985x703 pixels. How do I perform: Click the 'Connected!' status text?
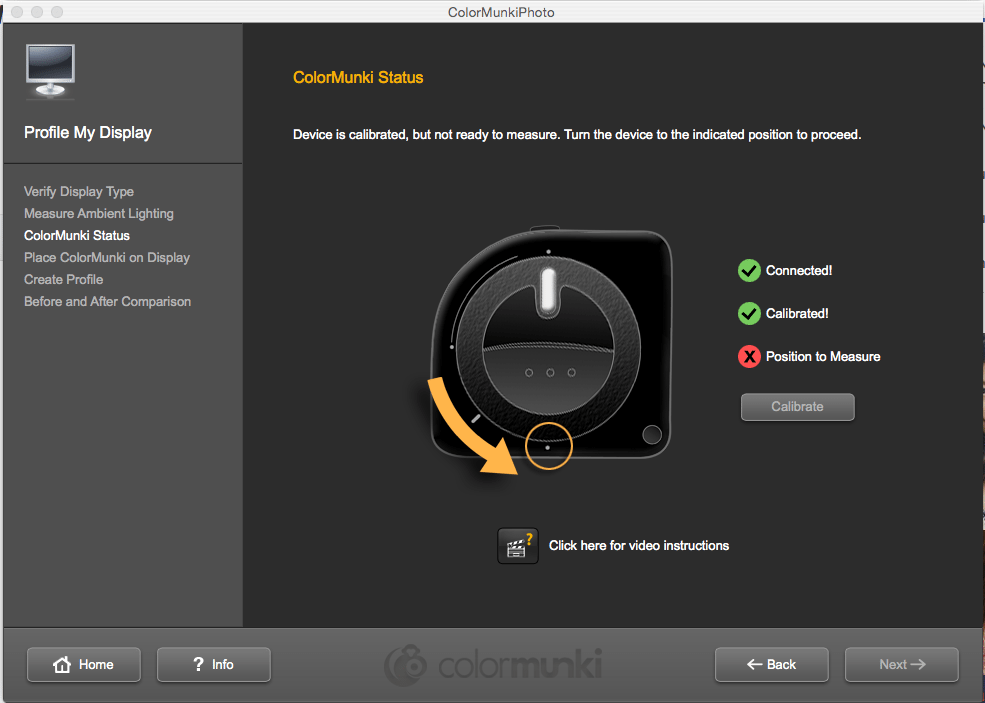(799, 270)
